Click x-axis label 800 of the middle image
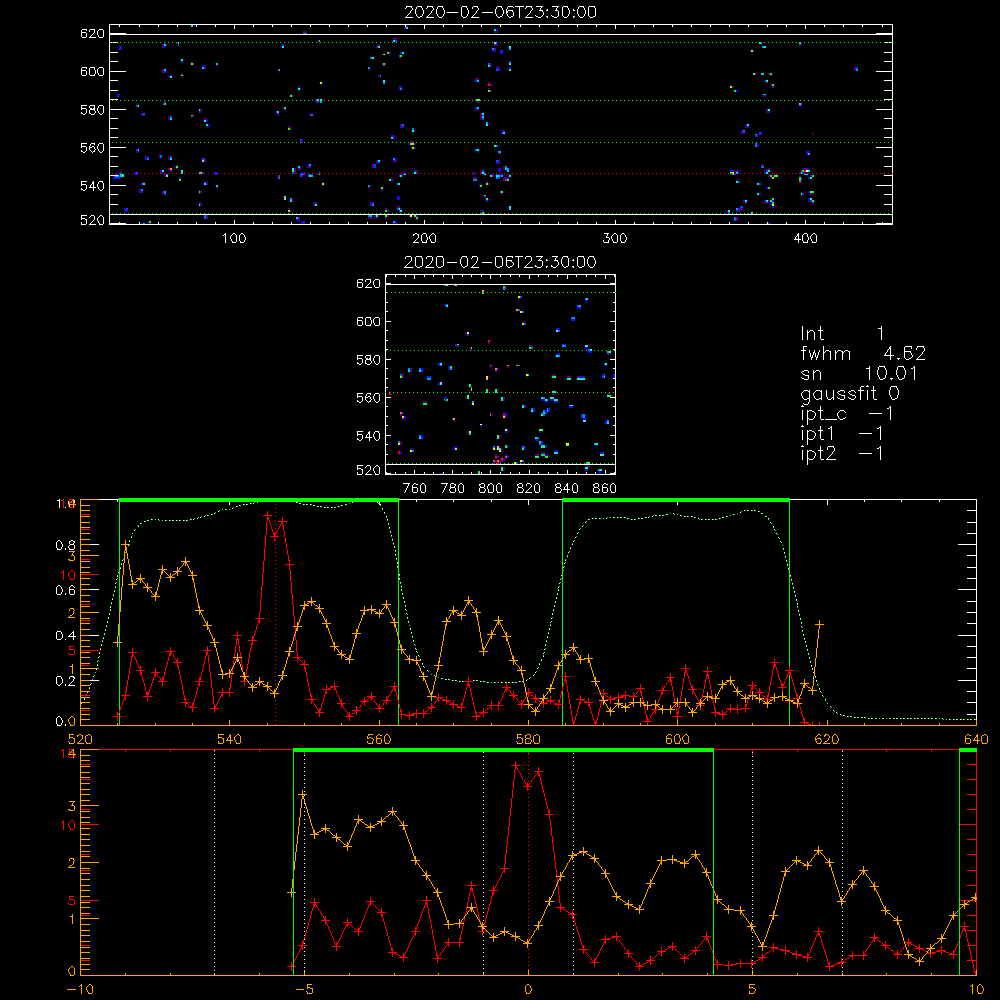 pyautogui.click(x=490, y=489)
